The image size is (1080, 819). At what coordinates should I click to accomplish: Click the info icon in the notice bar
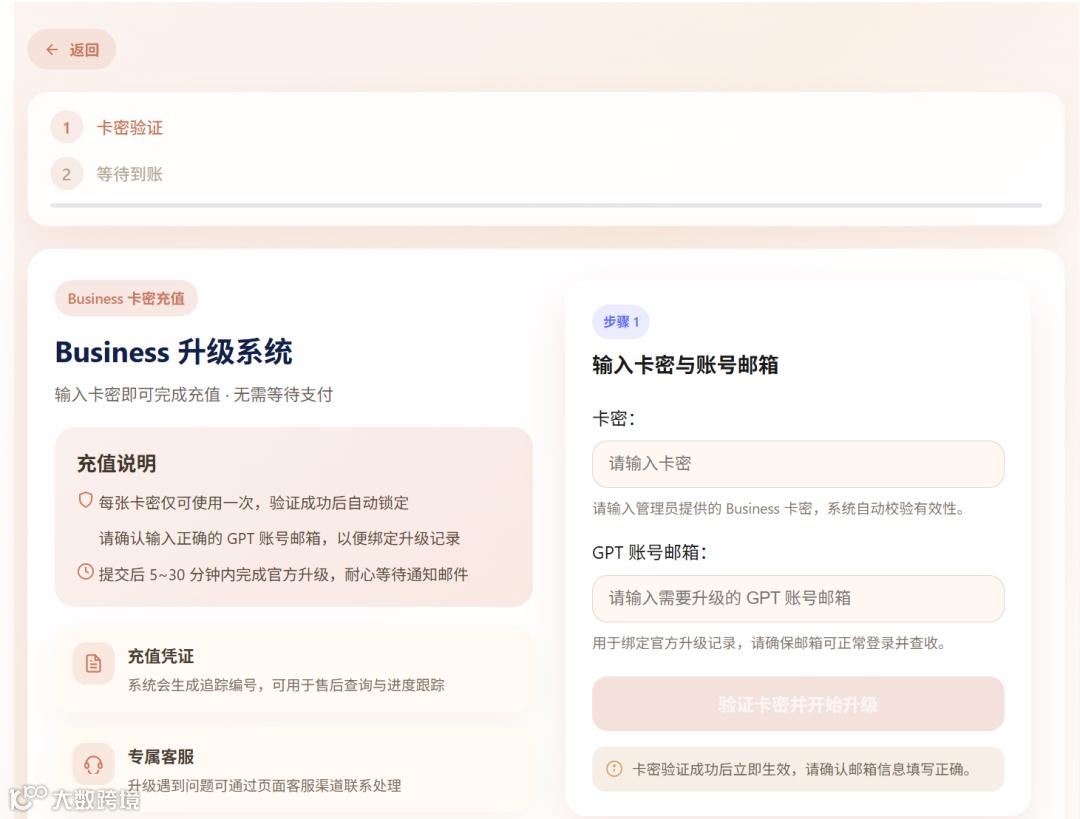tap(614, 769)
